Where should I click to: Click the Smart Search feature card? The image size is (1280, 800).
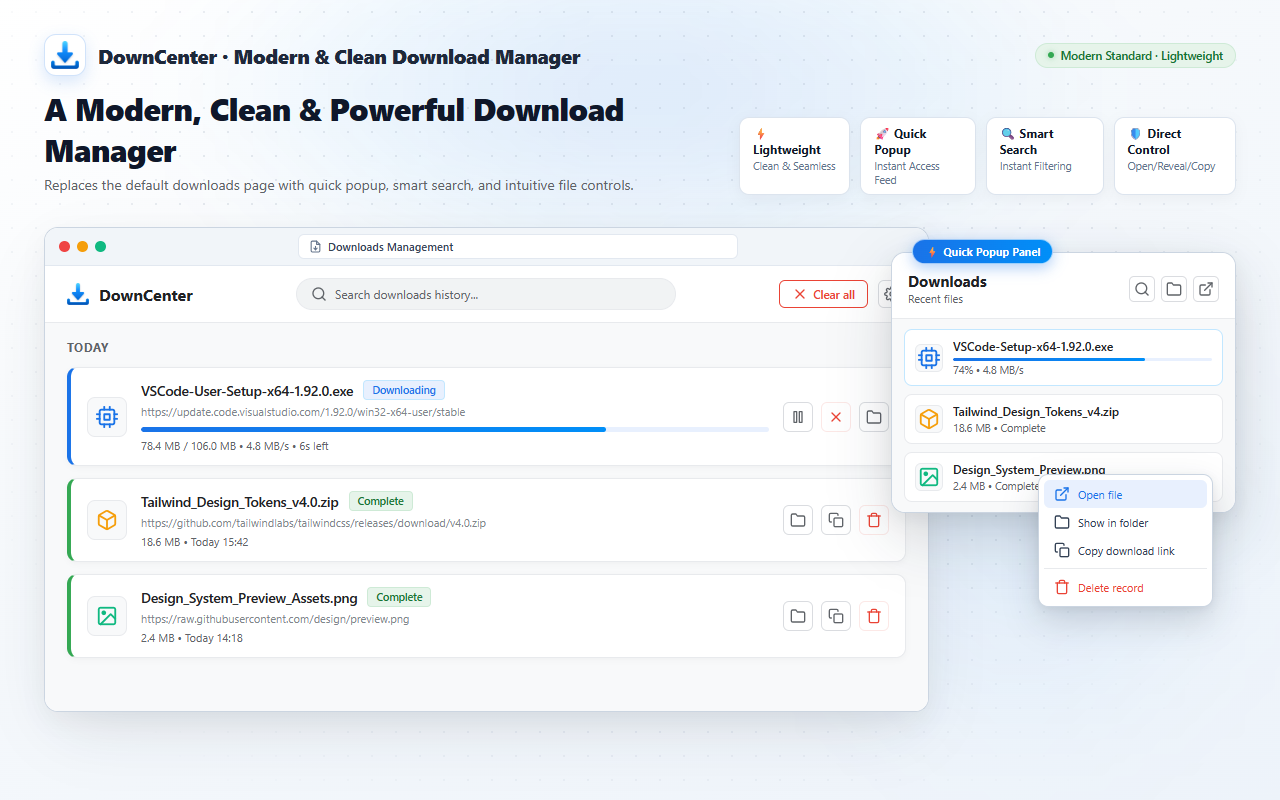pyautogui.click(x=1044, y=155)
